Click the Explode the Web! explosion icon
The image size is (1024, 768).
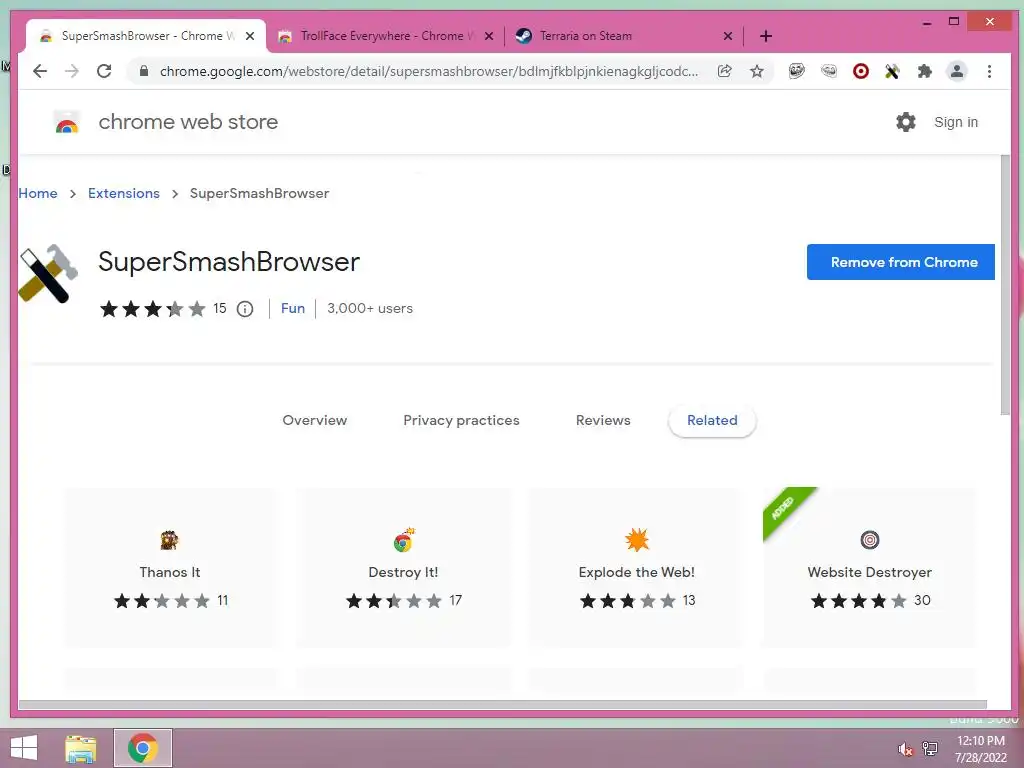pyautogui.click(x=637, y=540)
